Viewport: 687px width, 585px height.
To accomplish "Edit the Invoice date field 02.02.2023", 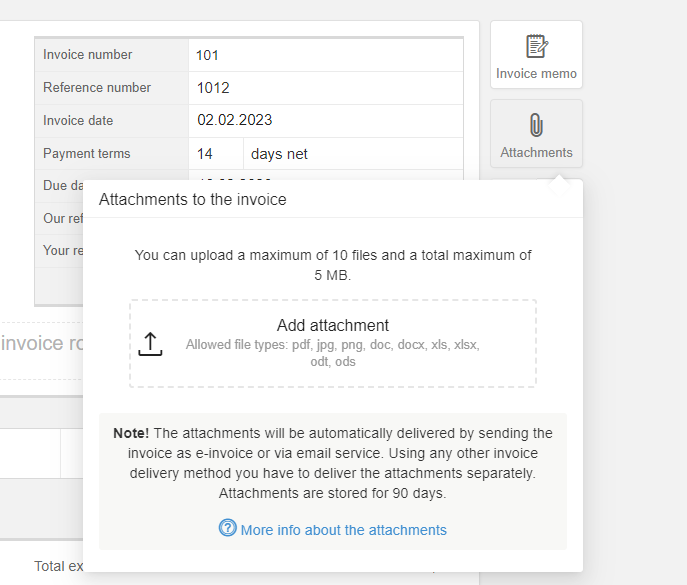I will tap(326, 121).
